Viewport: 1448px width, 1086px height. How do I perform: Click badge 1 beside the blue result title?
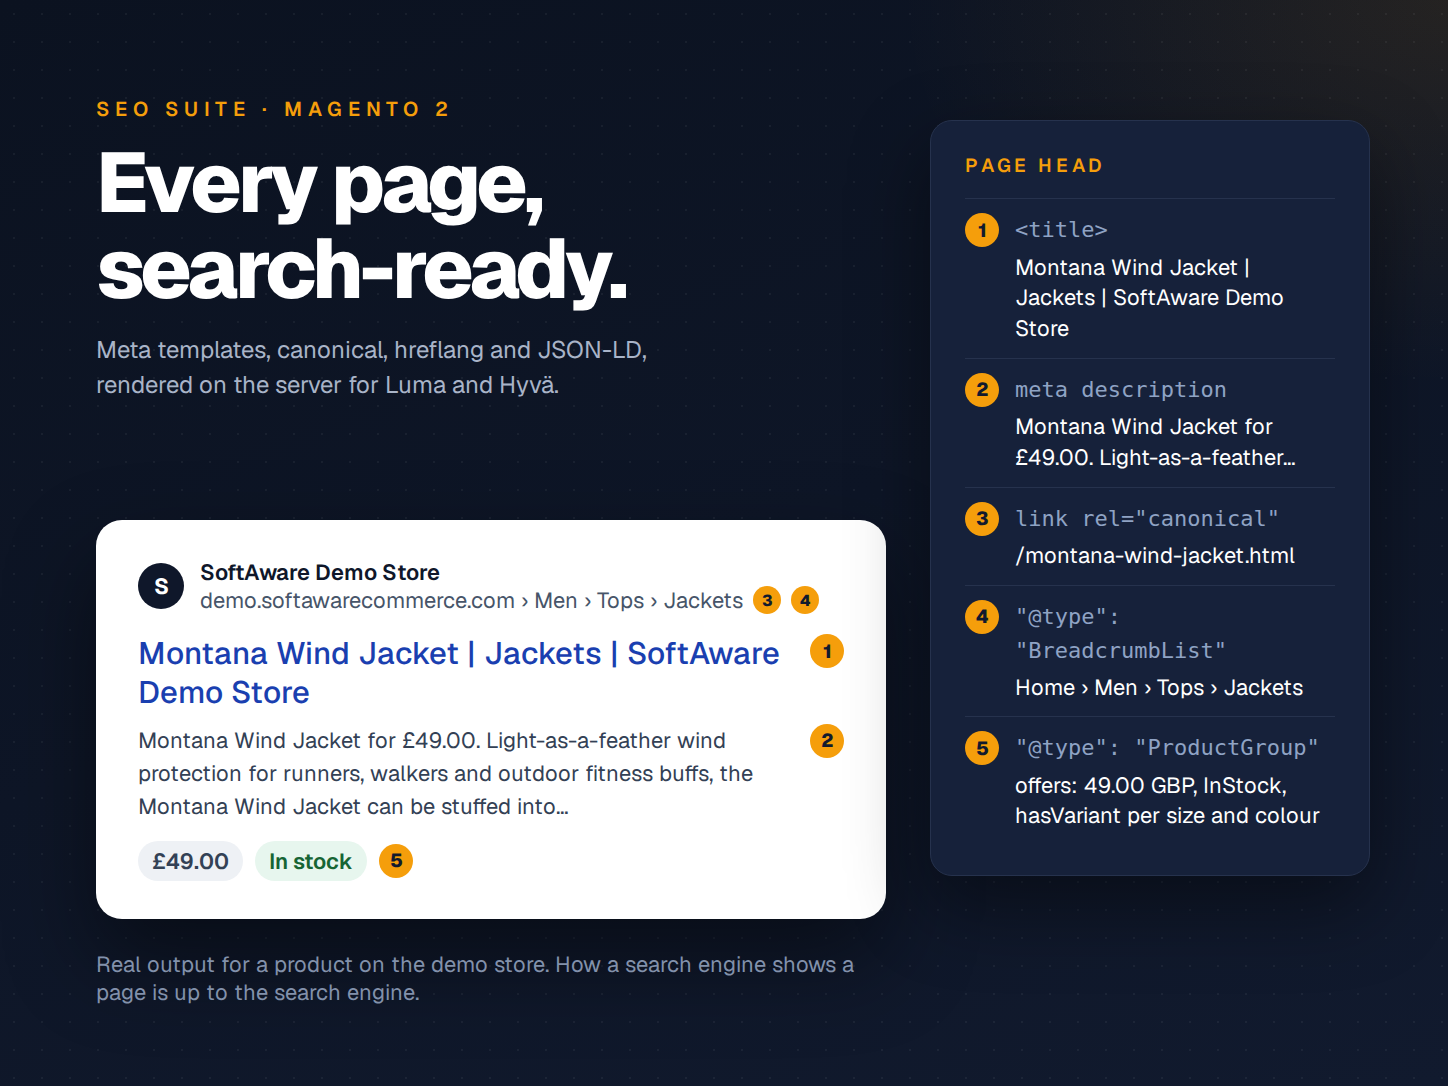click(x=827, y=651)
